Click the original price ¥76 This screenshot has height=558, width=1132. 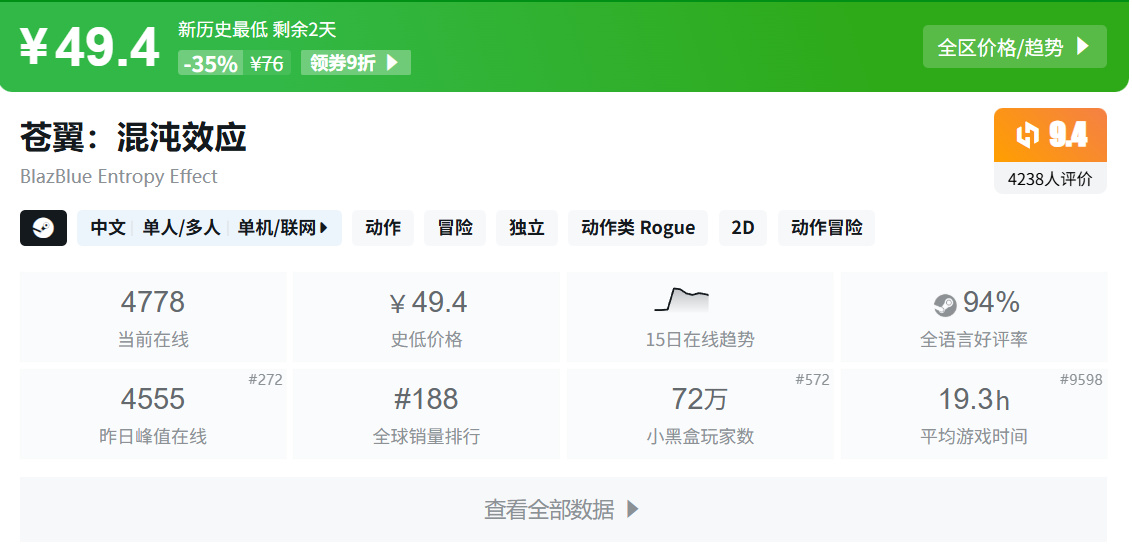[x=267, y=64]
